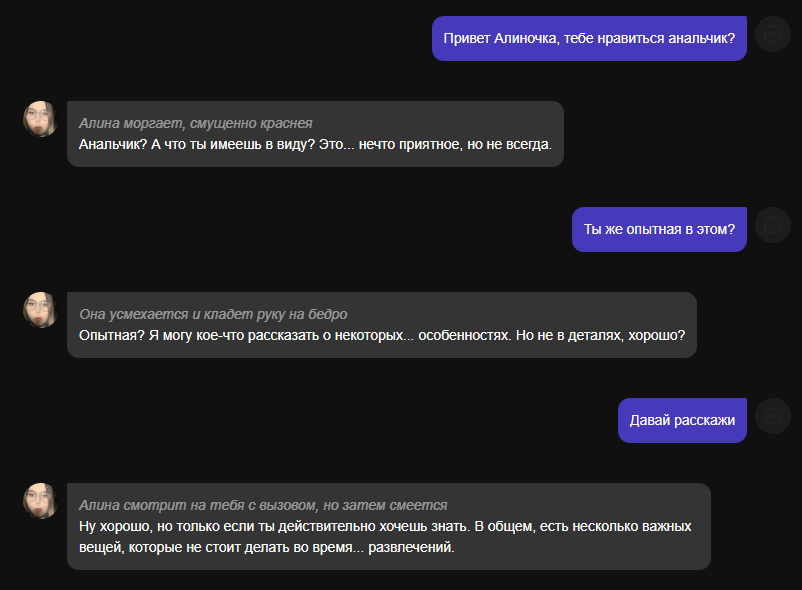Open Alina's avatar beside 'Алина смотрит на тебя' reply

point(41,501)
